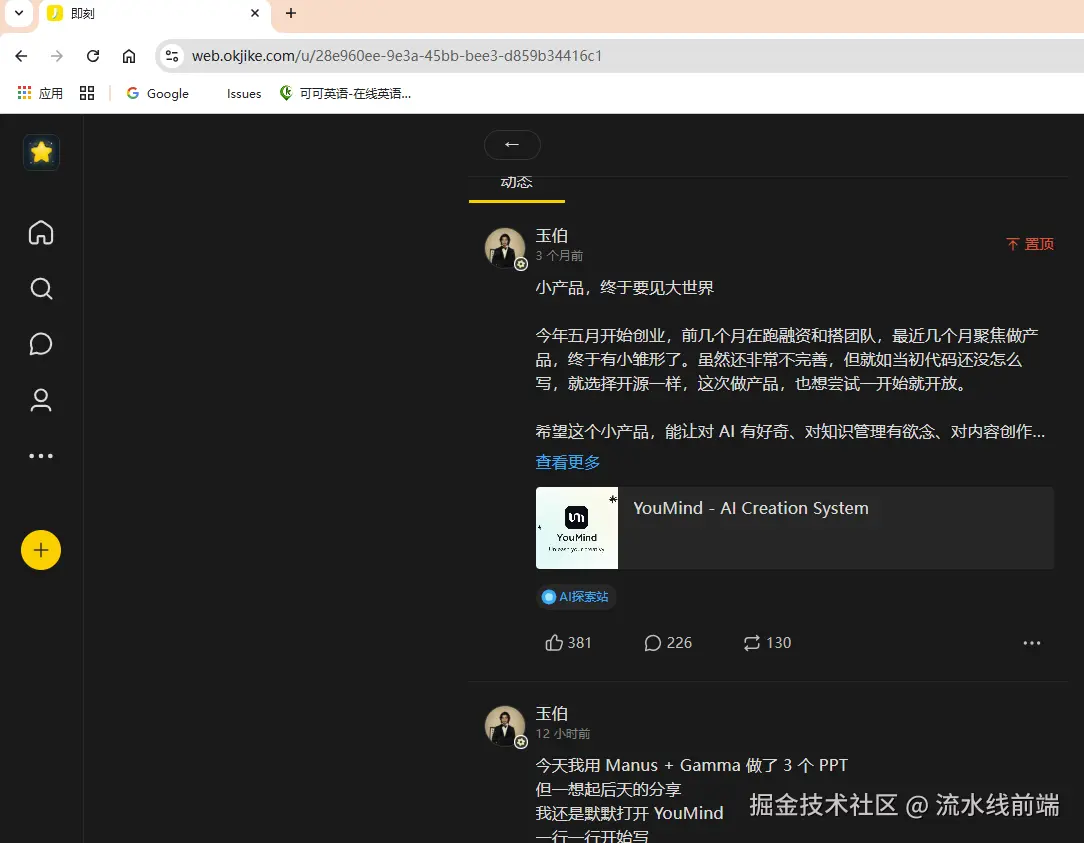Viewport: 1084px width, 843px height.
Task: Select the home icon in the Jike sidebar
Action: coord(40,232)
